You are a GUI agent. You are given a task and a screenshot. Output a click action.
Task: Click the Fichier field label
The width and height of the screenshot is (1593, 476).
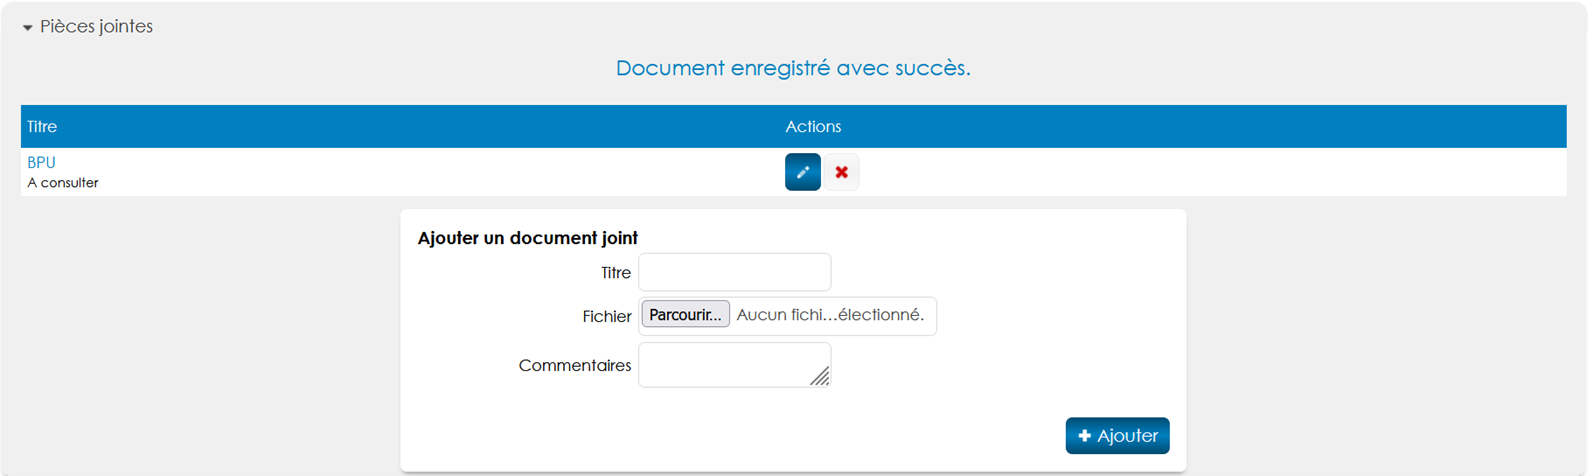[606, 316]
